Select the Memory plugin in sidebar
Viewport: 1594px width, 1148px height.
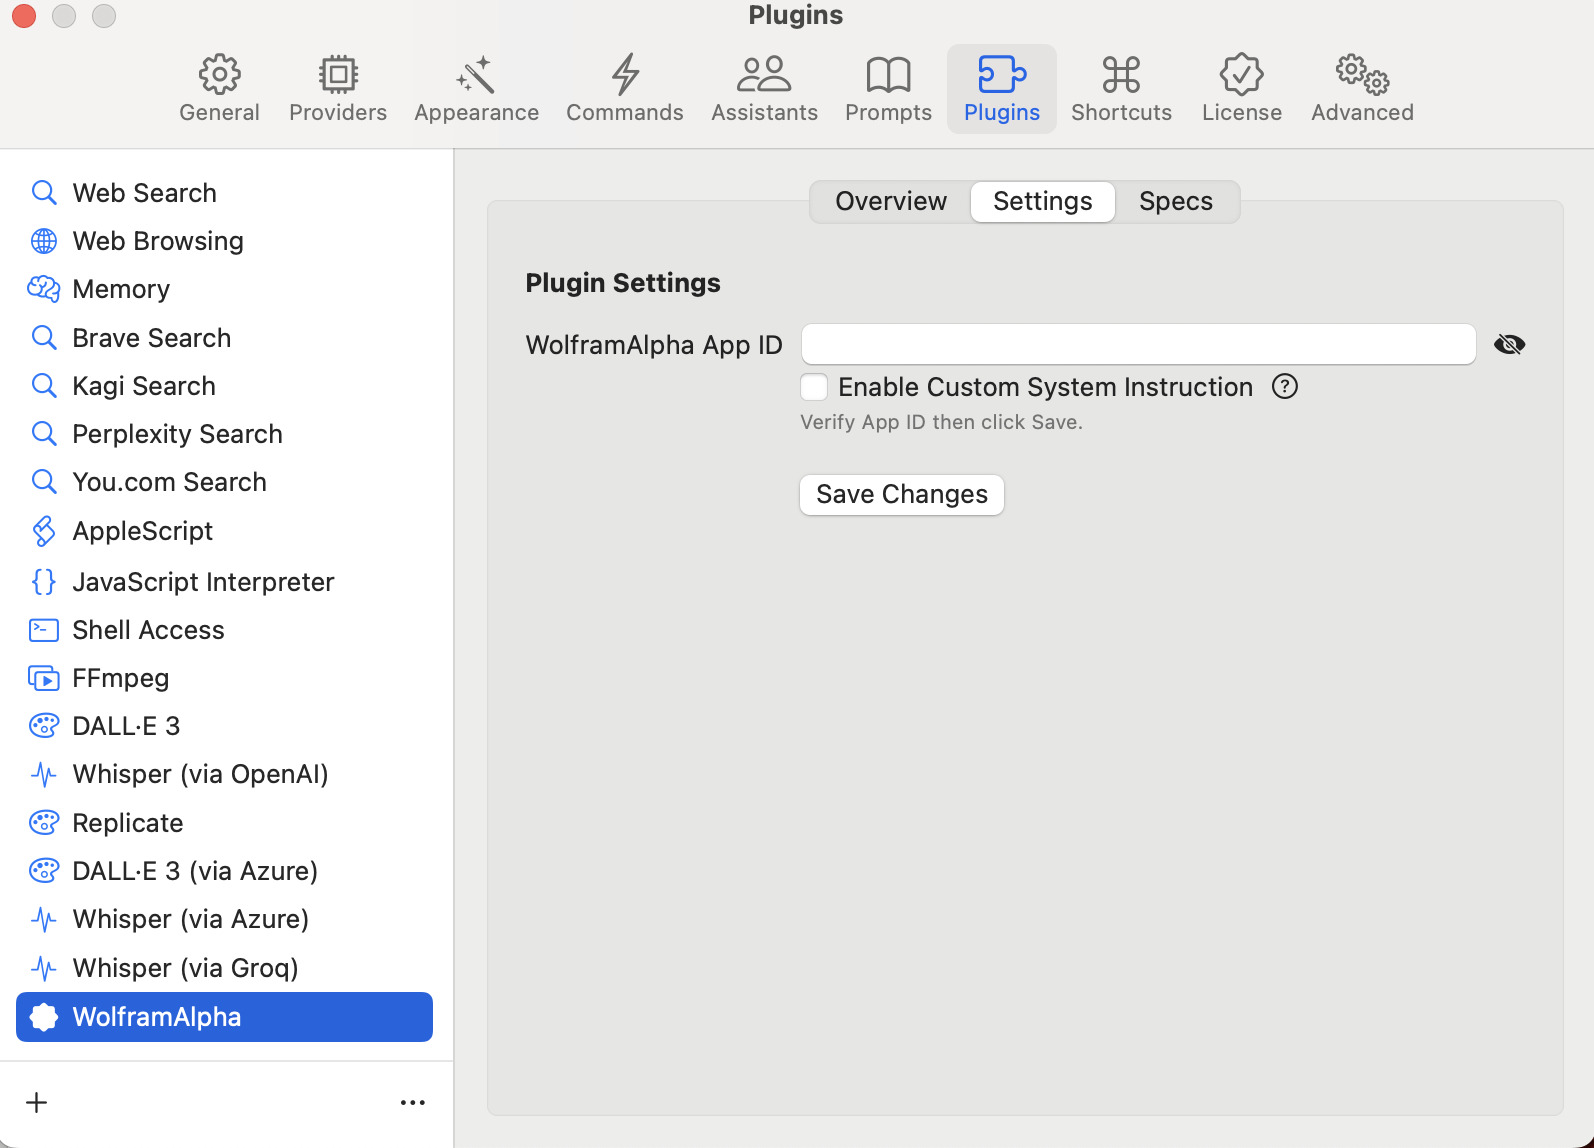(121, 289)
